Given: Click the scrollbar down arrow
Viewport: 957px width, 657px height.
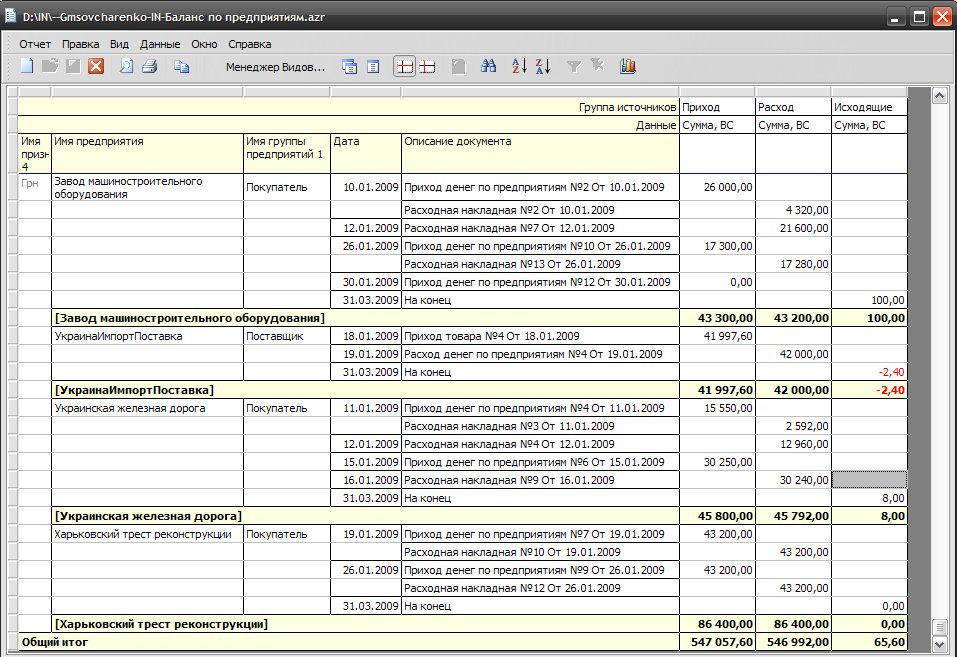Looking at the screenshot, I should (939, 644).
